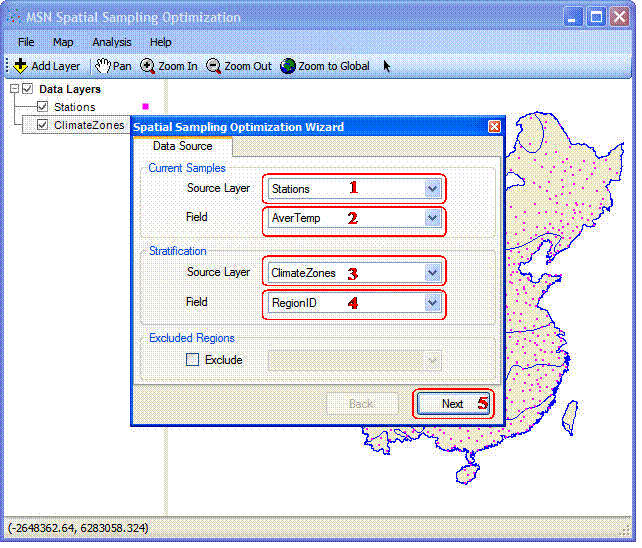Open the File menu
This screenshot has width=642, height=548.
tap(26, 42)
